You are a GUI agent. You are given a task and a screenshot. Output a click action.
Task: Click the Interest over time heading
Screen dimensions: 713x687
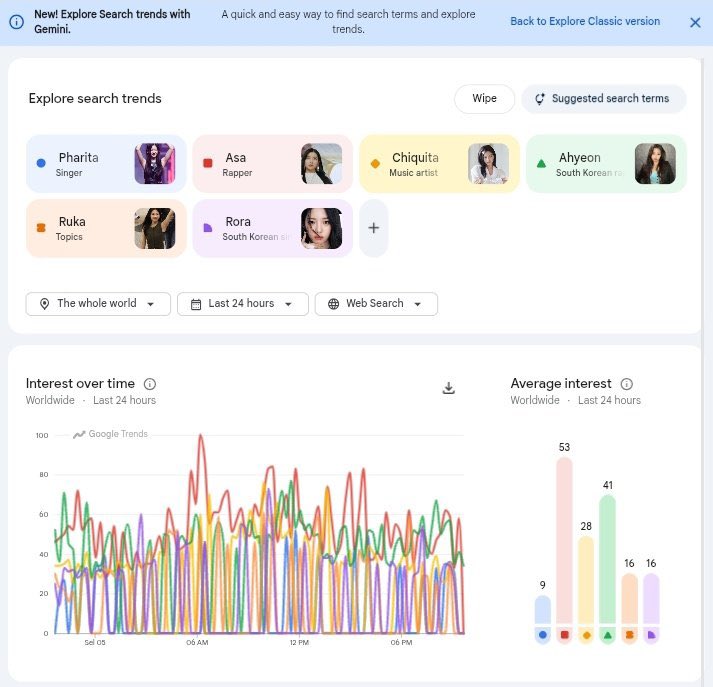80,384
